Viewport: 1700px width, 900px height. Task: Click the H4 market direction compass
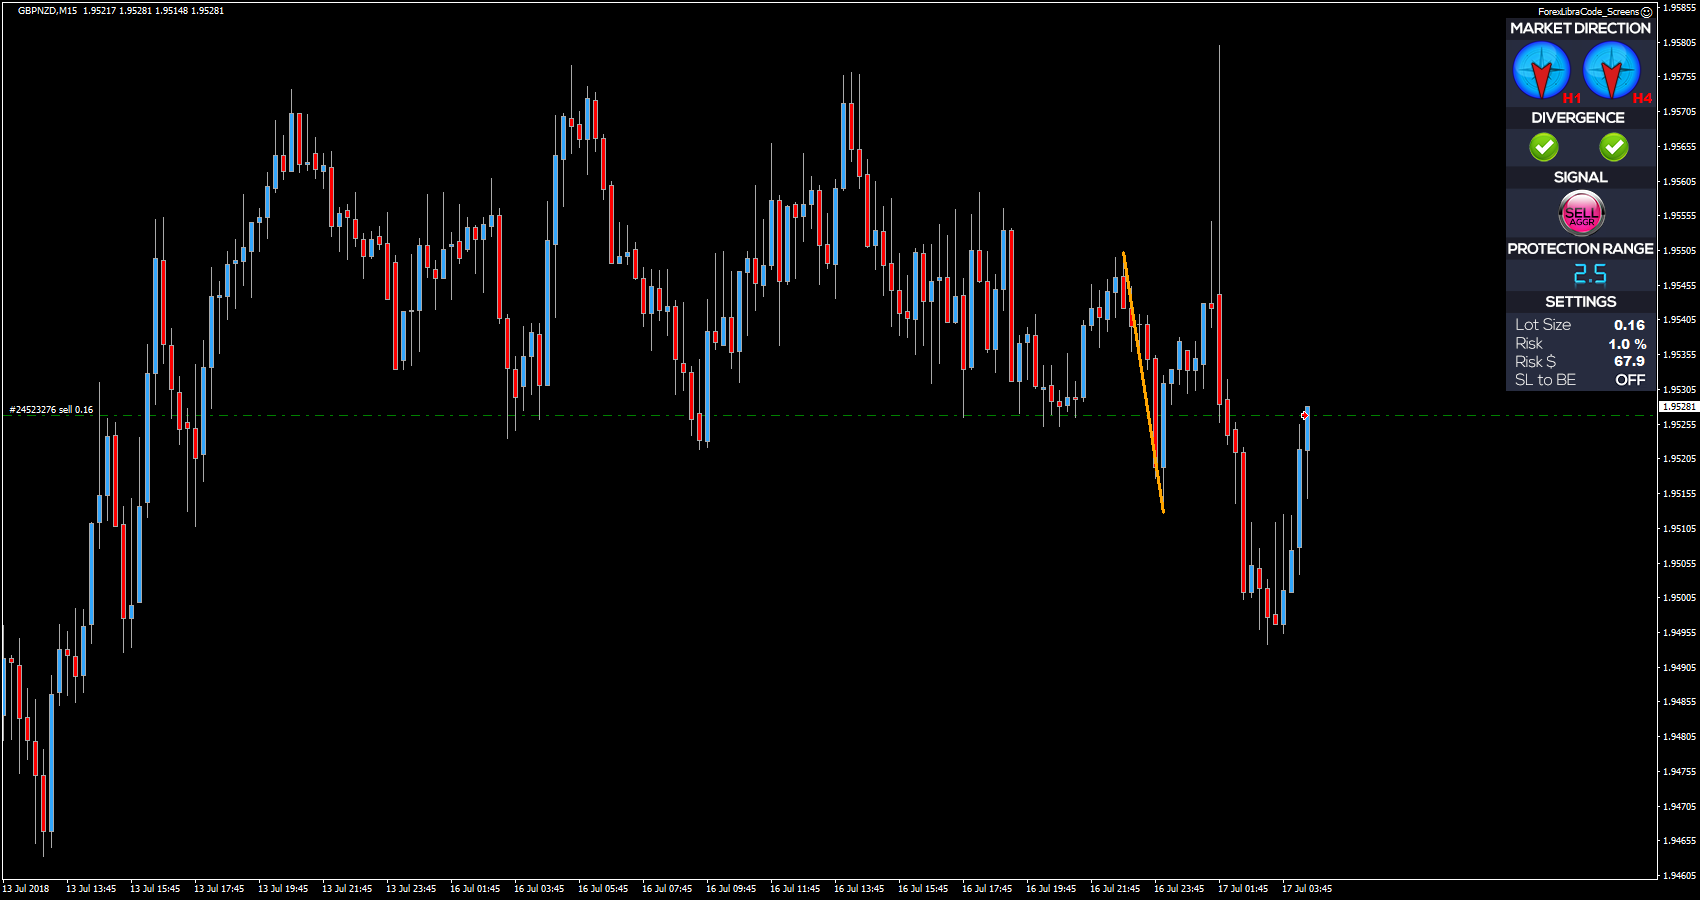tap(1611, 71)
